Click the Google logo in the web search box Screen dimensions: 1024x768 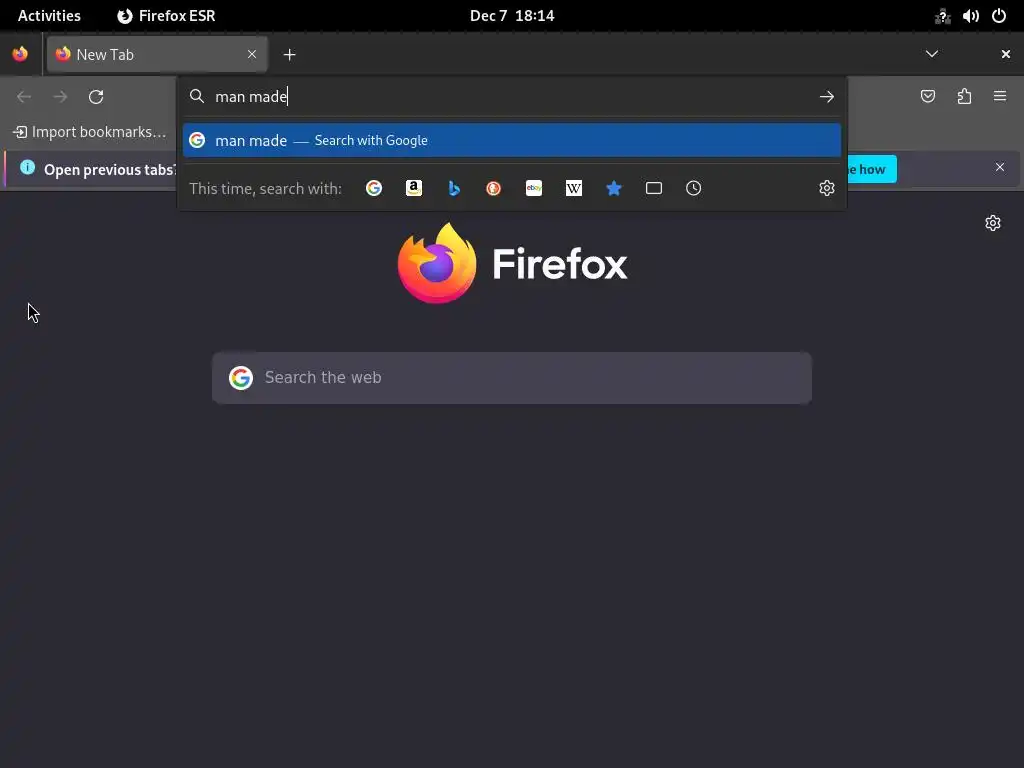[241, 377]
